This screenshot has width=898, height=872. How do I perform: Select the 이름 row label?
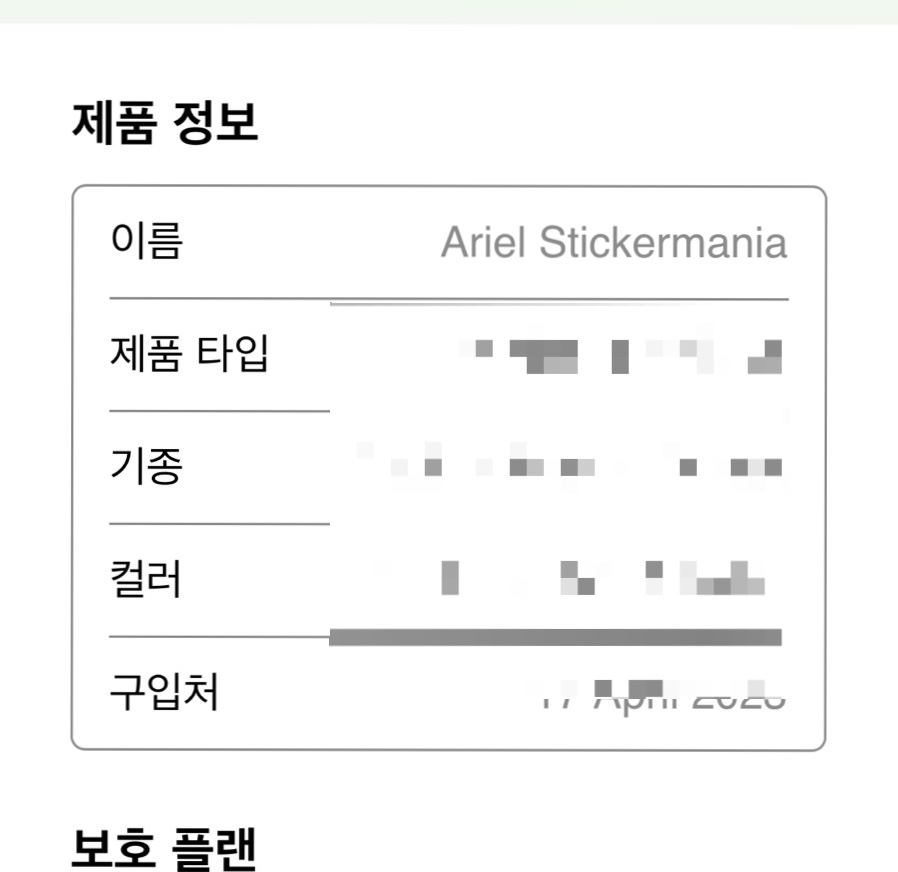click(x=147, y=241)
